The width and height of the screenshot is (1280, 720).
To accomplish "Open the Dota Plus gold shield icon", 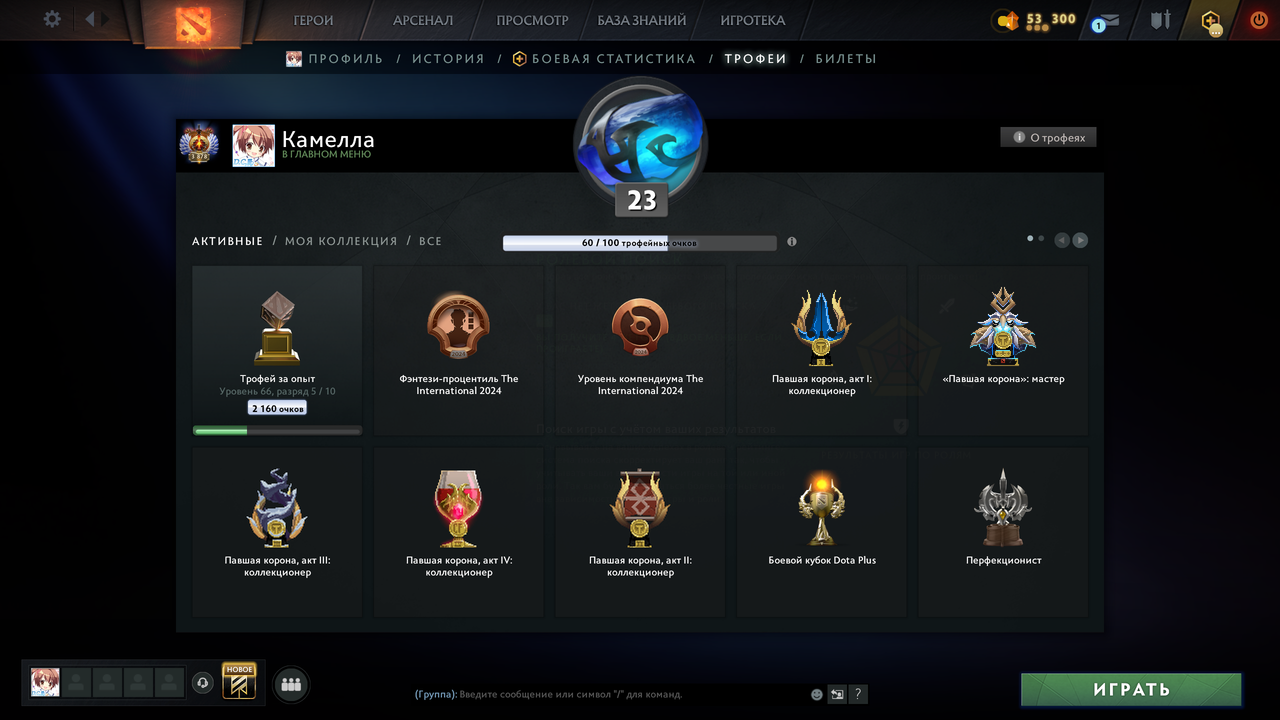I will point(1211,20).
